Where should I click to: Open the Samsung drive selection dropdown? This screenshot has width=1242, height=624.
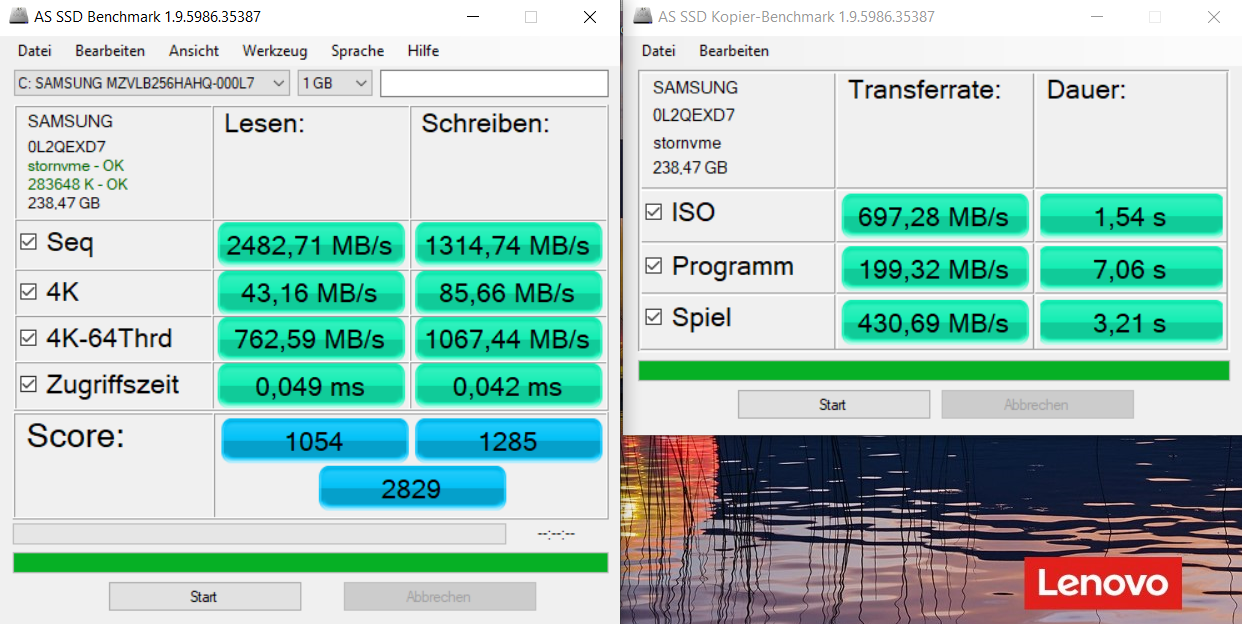pyautogui.click(x=152, y=83)
